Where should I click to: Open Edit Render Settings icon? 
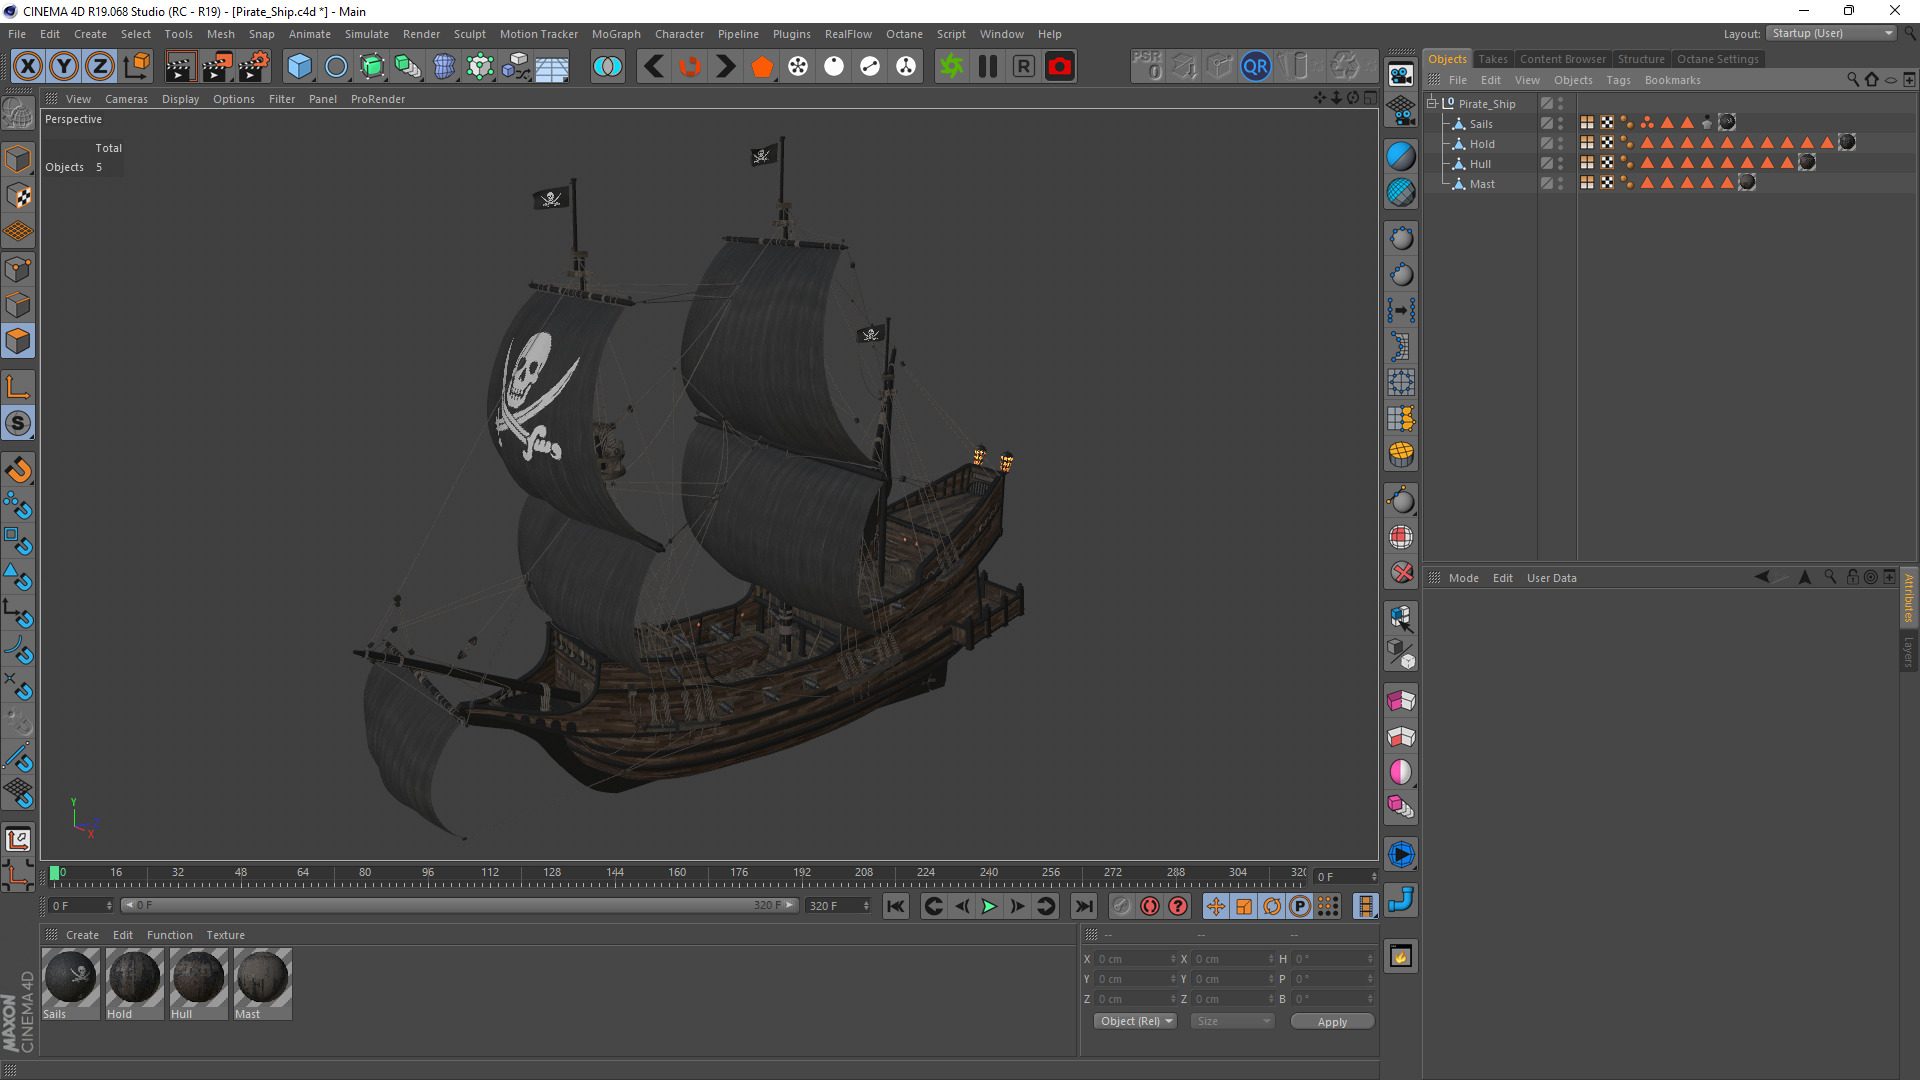(x=253, y=67)
